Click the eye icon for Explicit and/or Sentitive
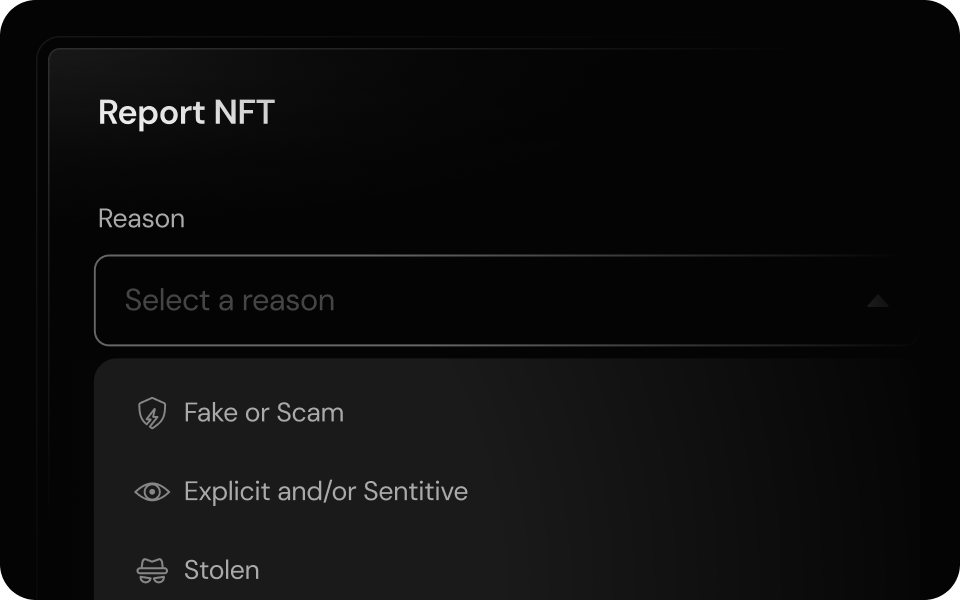 150,491
